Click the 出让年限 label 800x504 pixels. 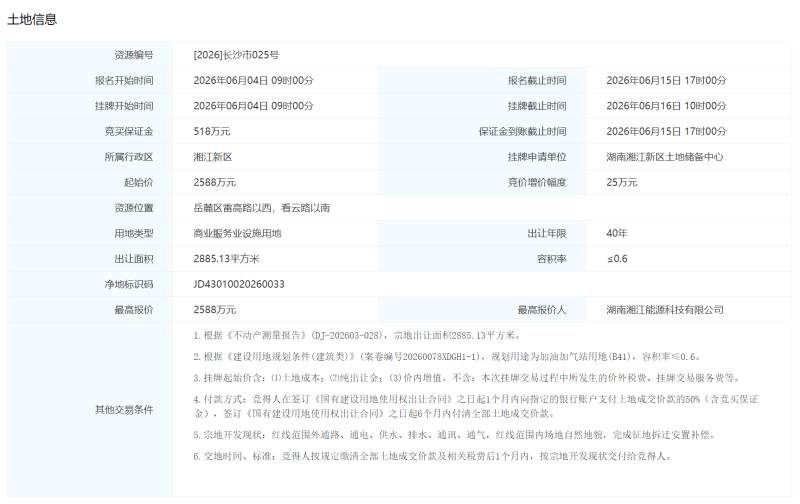(546, 234)
